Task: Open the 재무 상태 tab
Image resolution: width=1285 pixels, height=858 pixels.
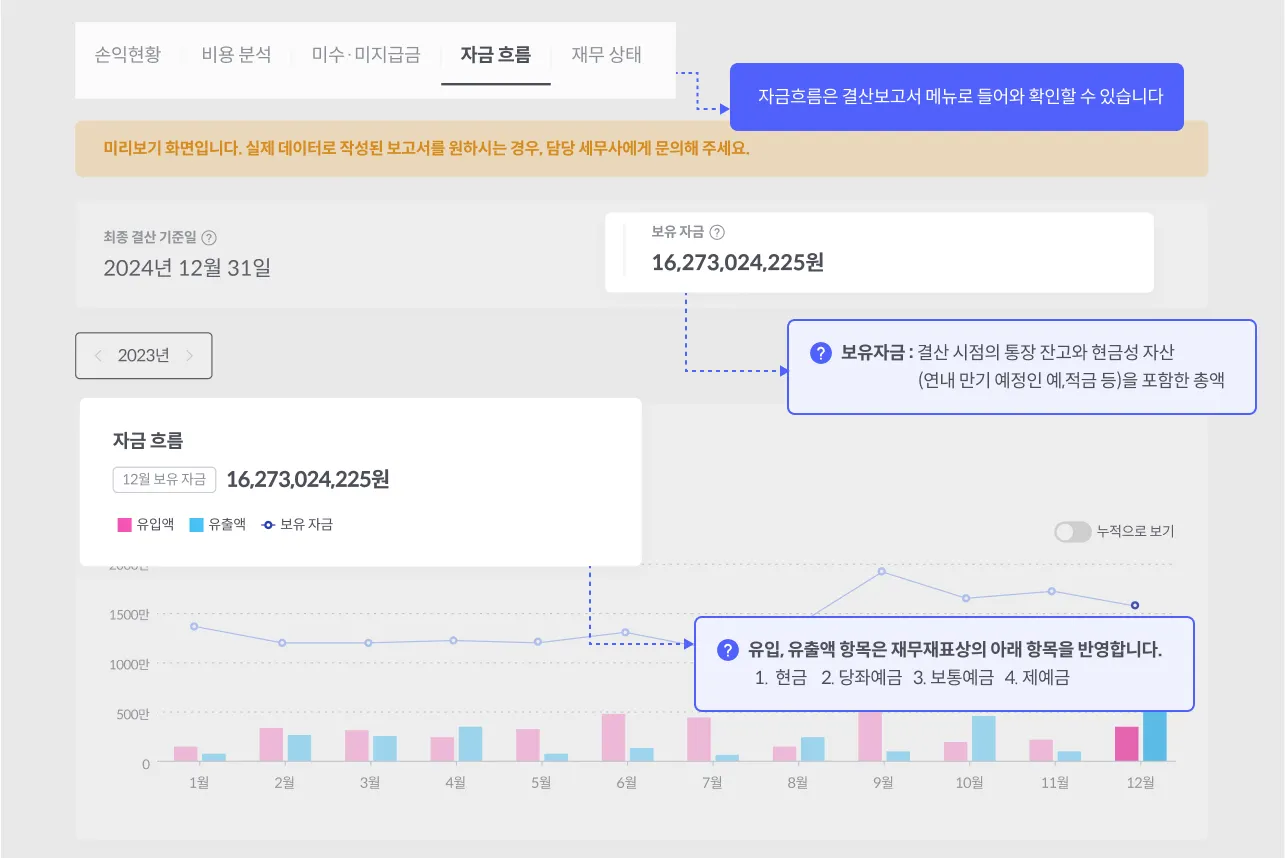Action: point(607,55)
